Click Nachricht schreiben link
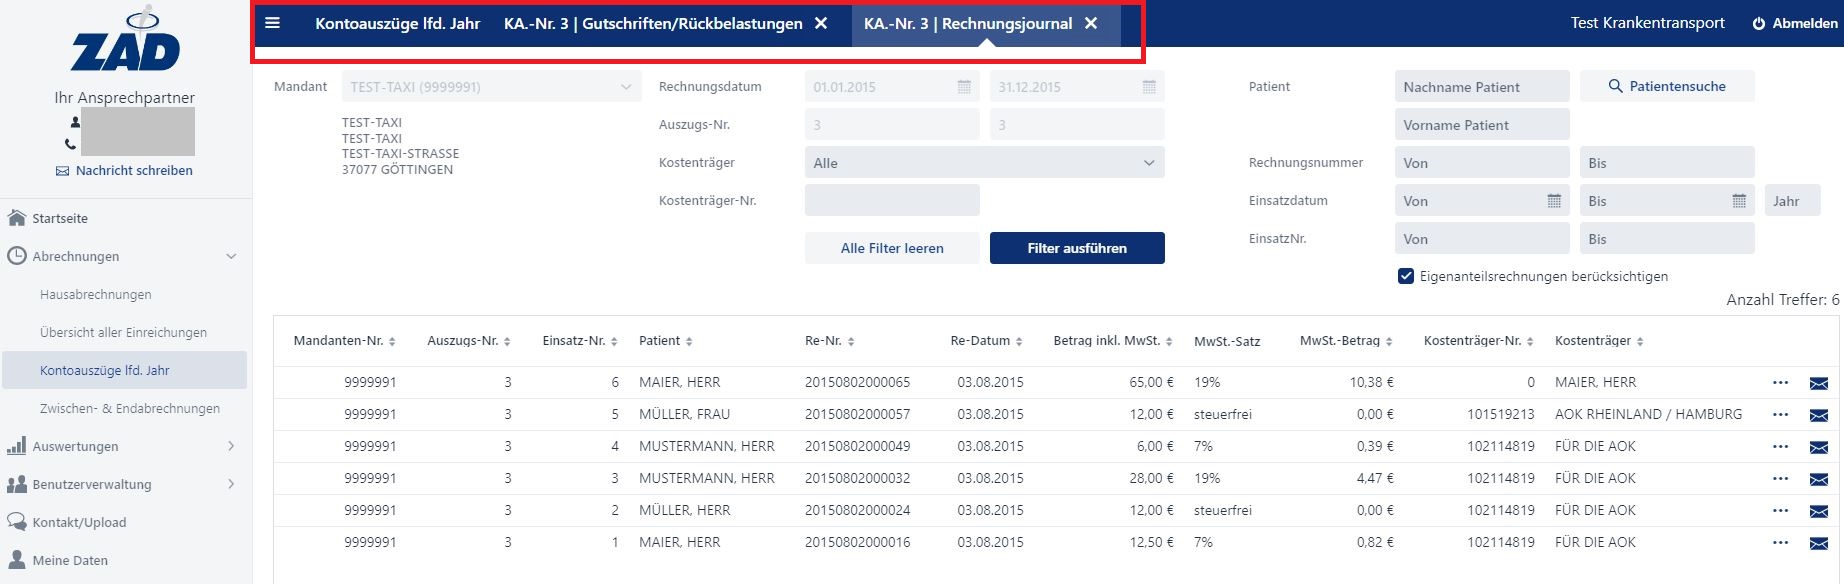This screenshot has width=1844, height=584. (x=134, y=170)
